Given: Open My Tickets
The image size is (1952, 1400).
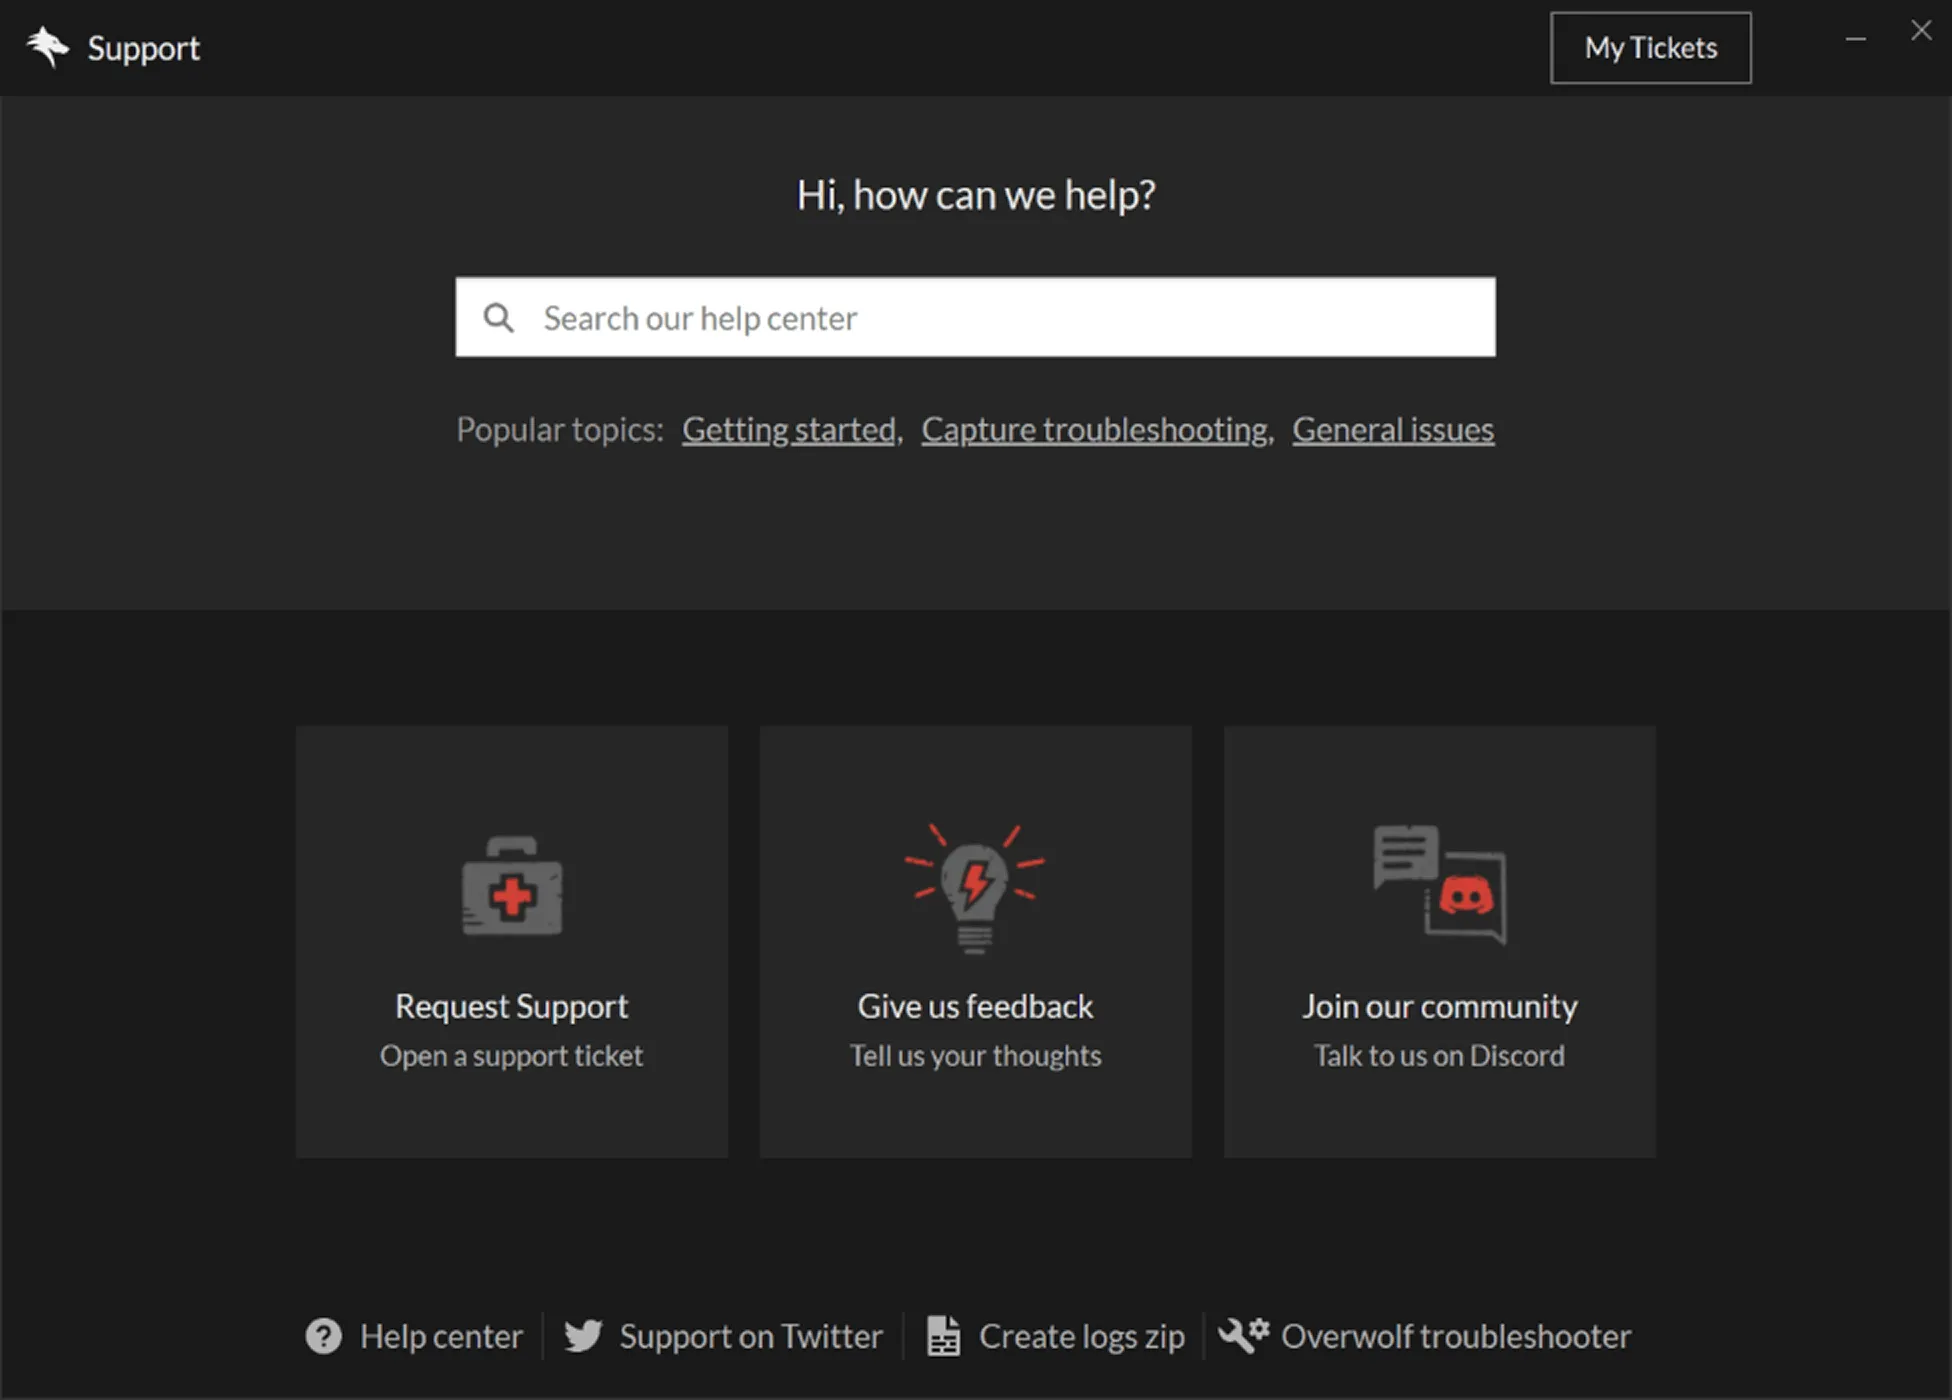Looking at the screenshot, I should pyautogui.click(x=1650, y=48).
